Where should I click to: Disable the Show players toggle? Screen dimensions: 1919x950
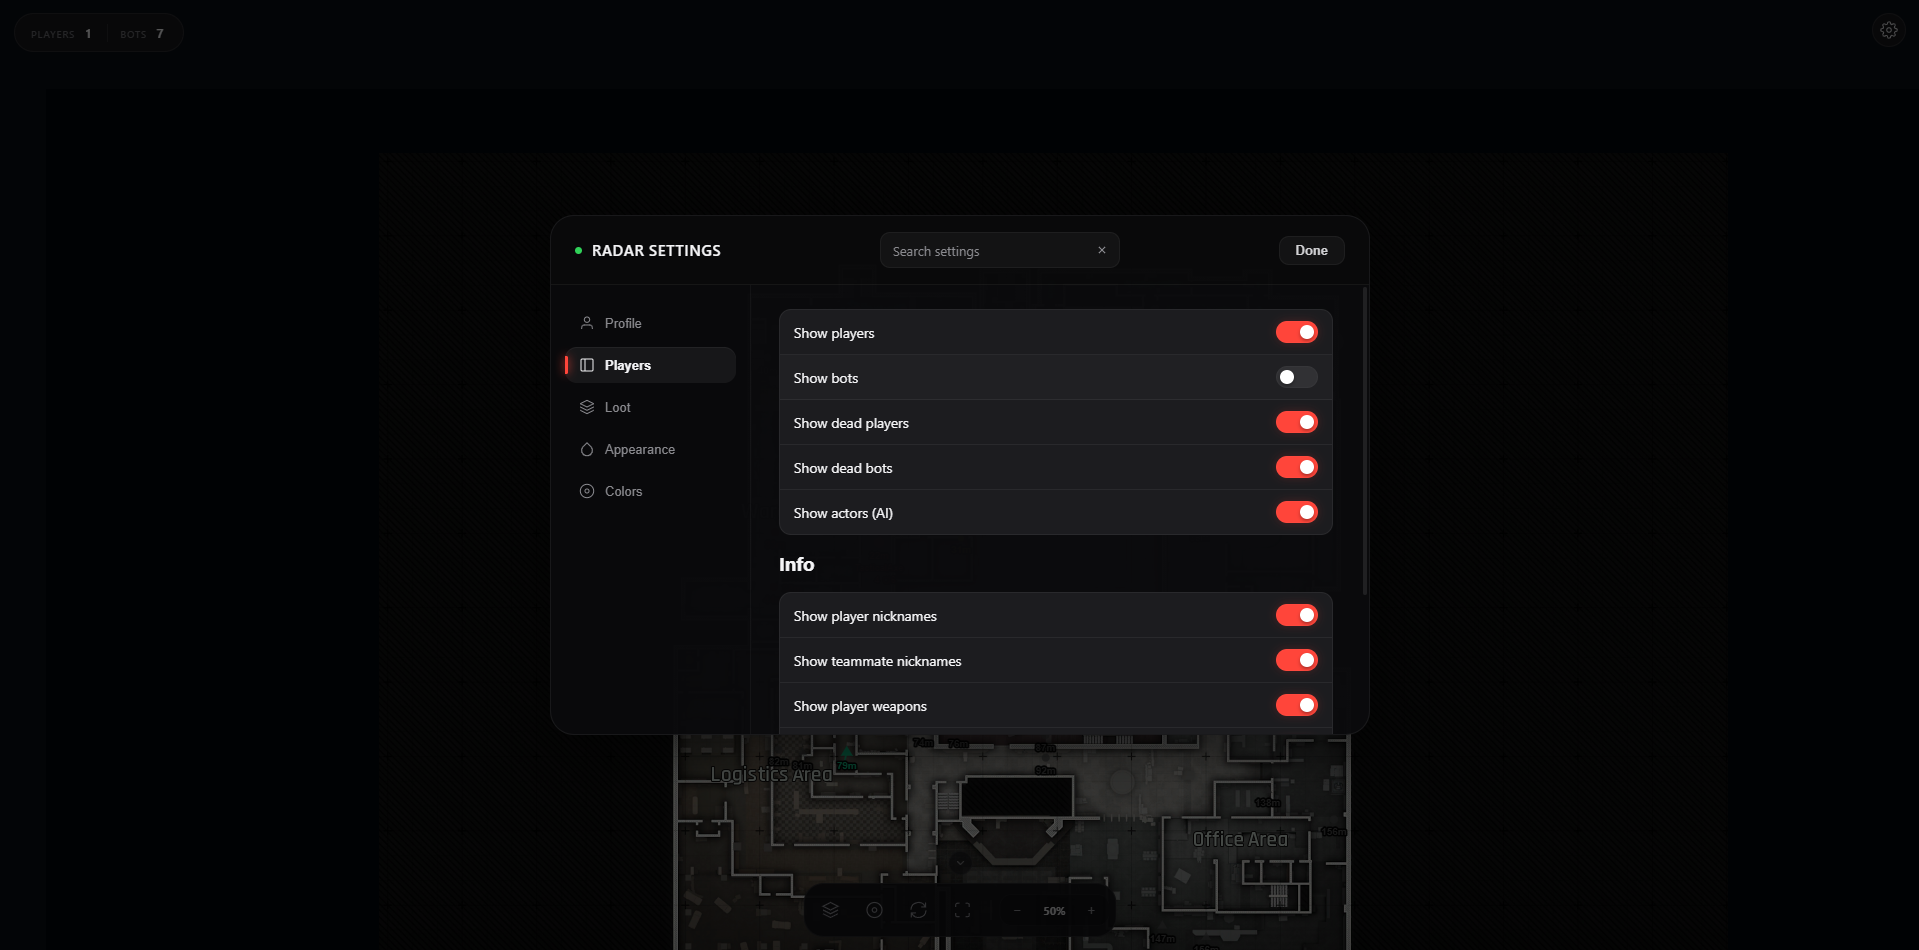point(1296,332)
